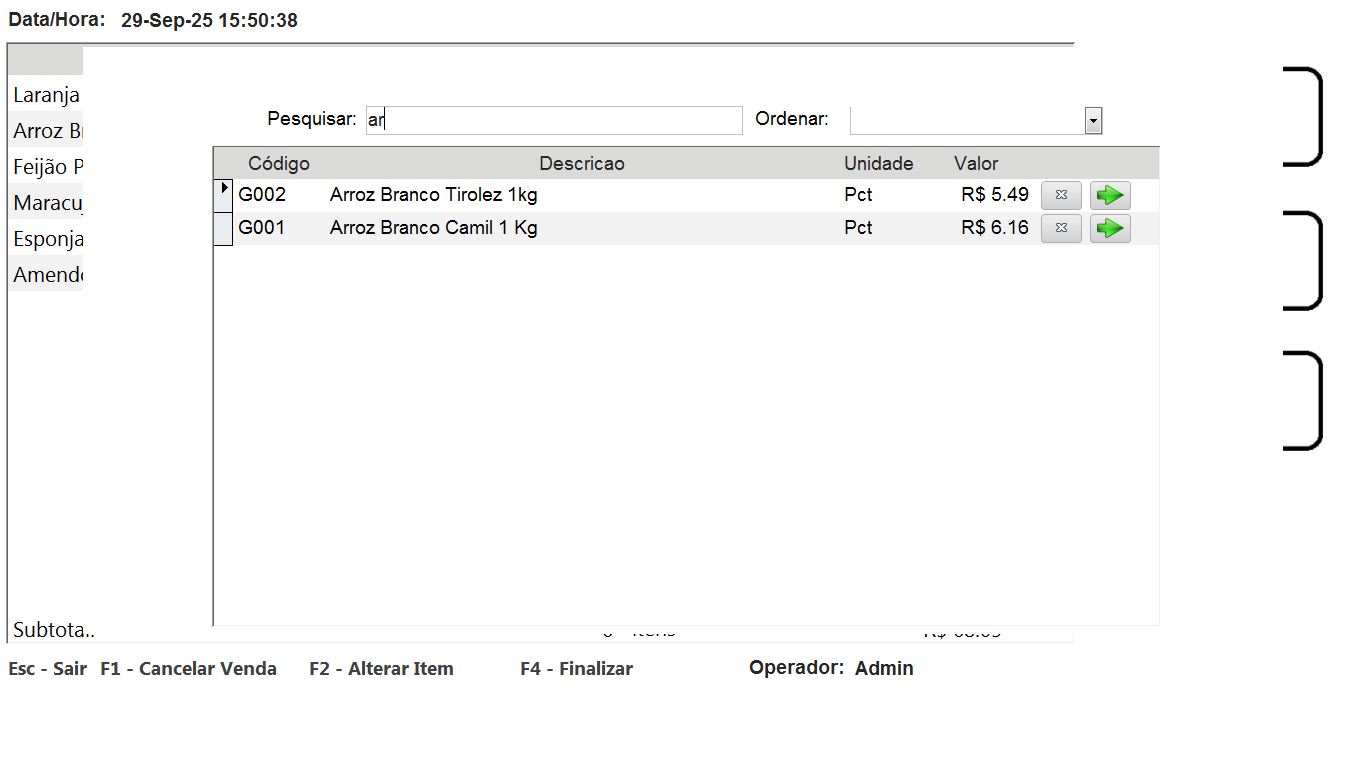
Task: Select the Esponja item in sale list
Action: 48,240
